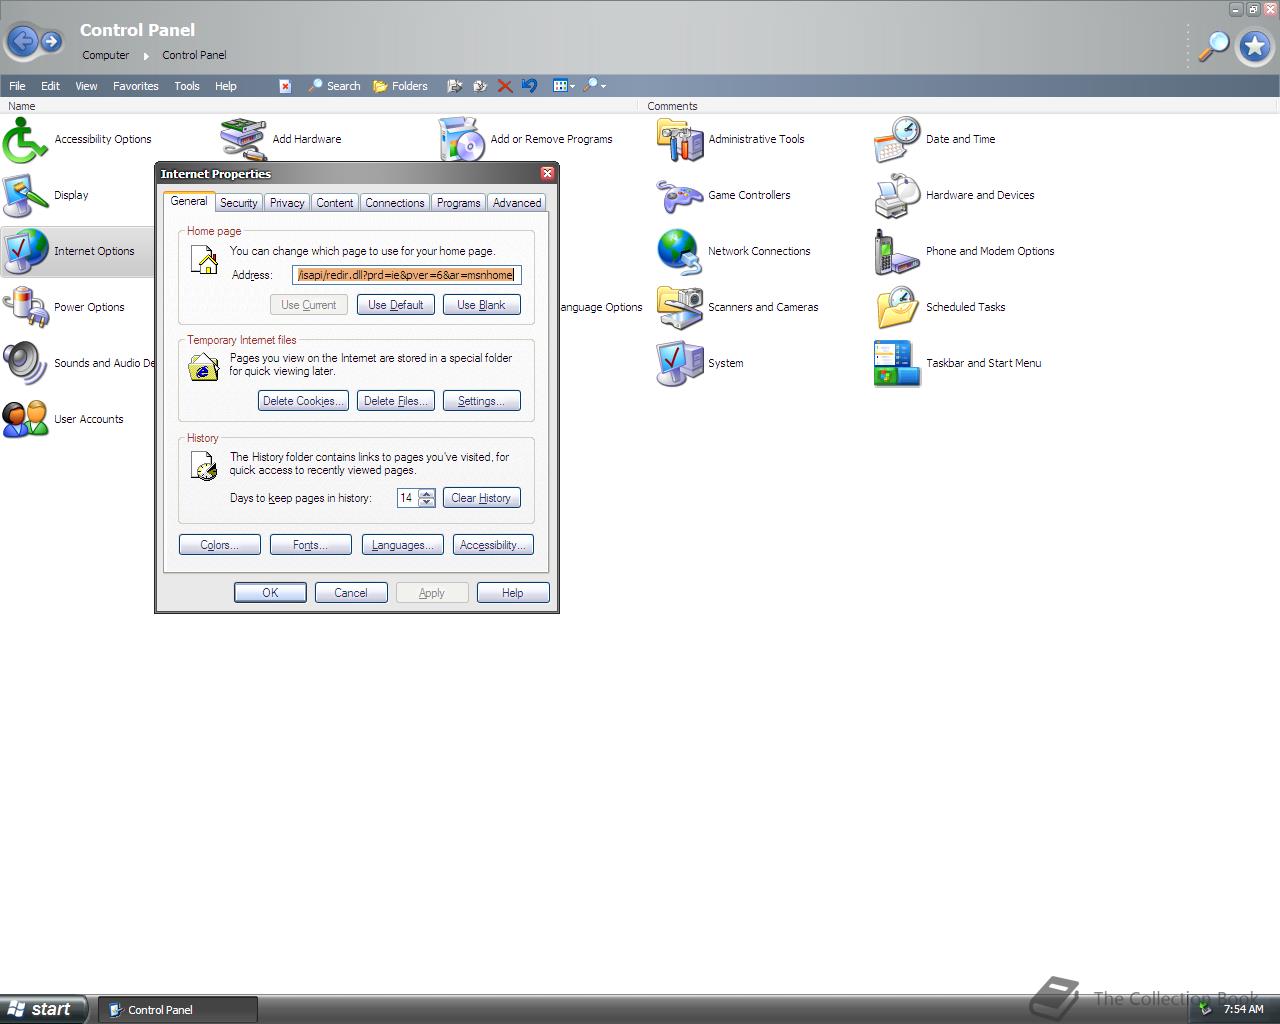Click the Delete Files button
This screenshot has height=1024, width=1280.
(x=396, y=401)
